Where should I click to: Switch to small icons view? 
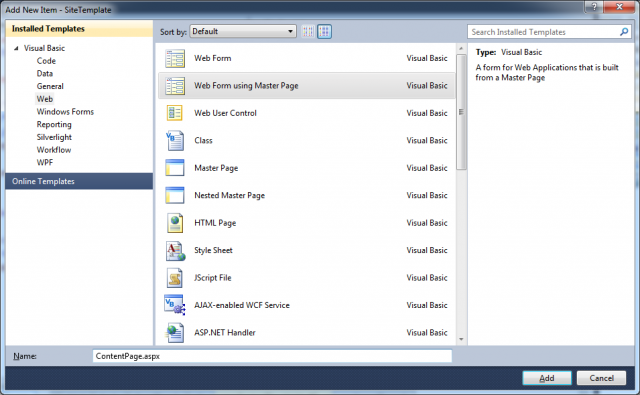pos(308,31)
